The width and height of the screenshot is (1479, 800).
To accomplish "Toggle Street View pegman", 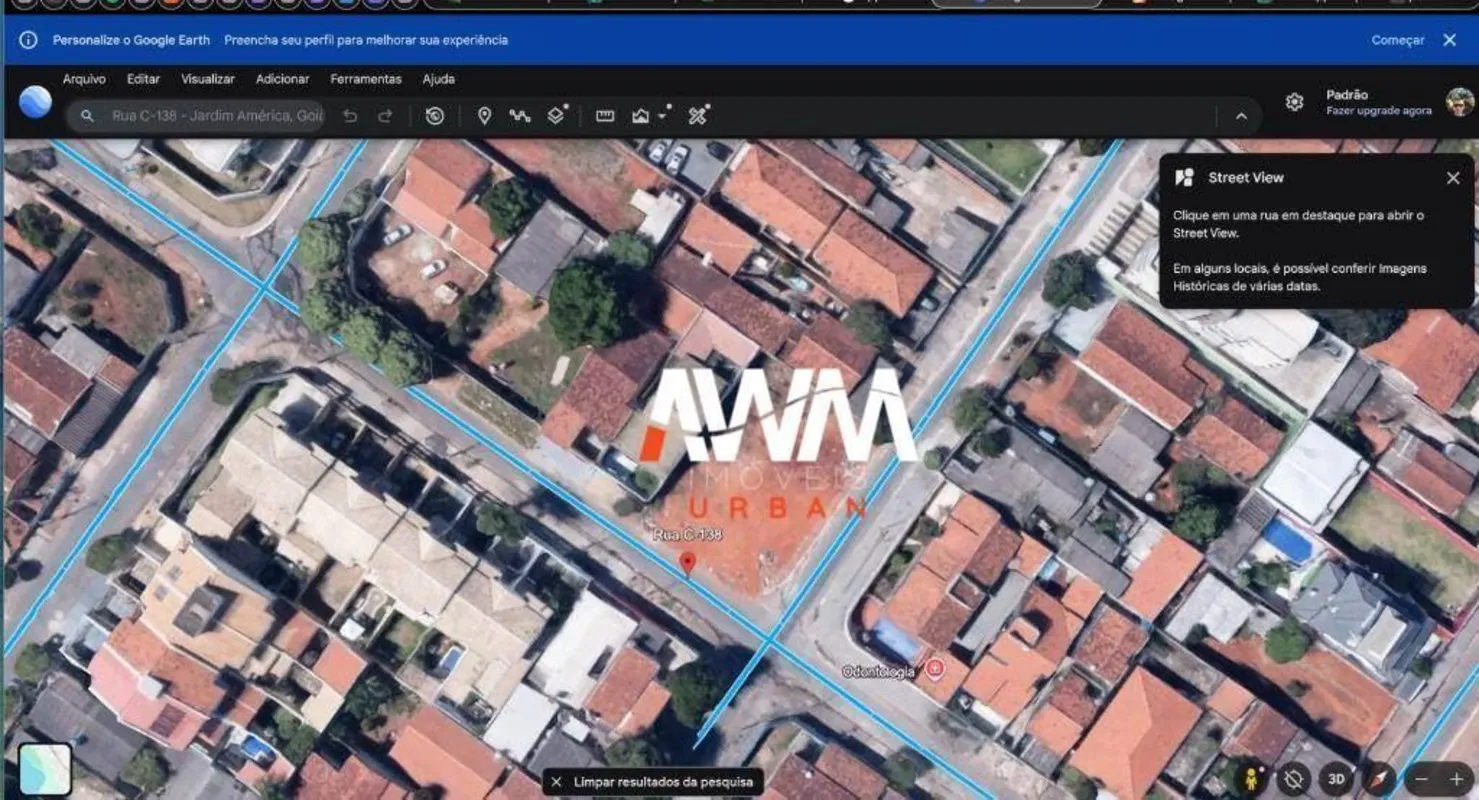I will tap(1250, 779).
